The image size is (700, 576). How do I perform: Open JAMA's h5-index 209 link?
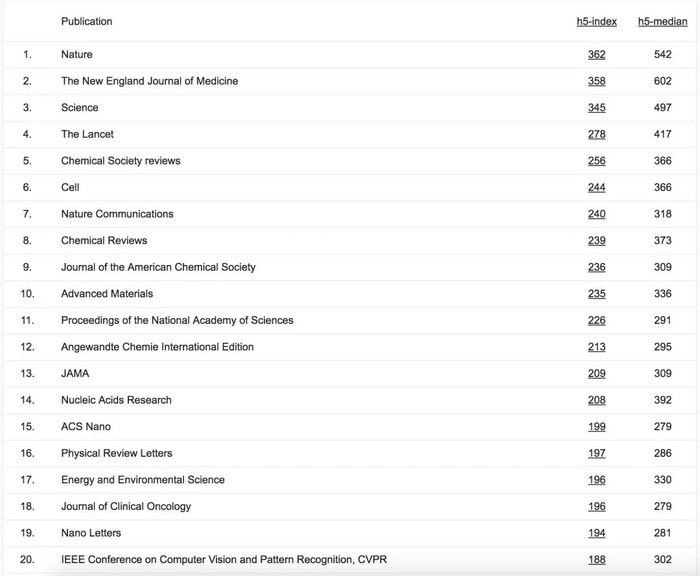[596, 373]
